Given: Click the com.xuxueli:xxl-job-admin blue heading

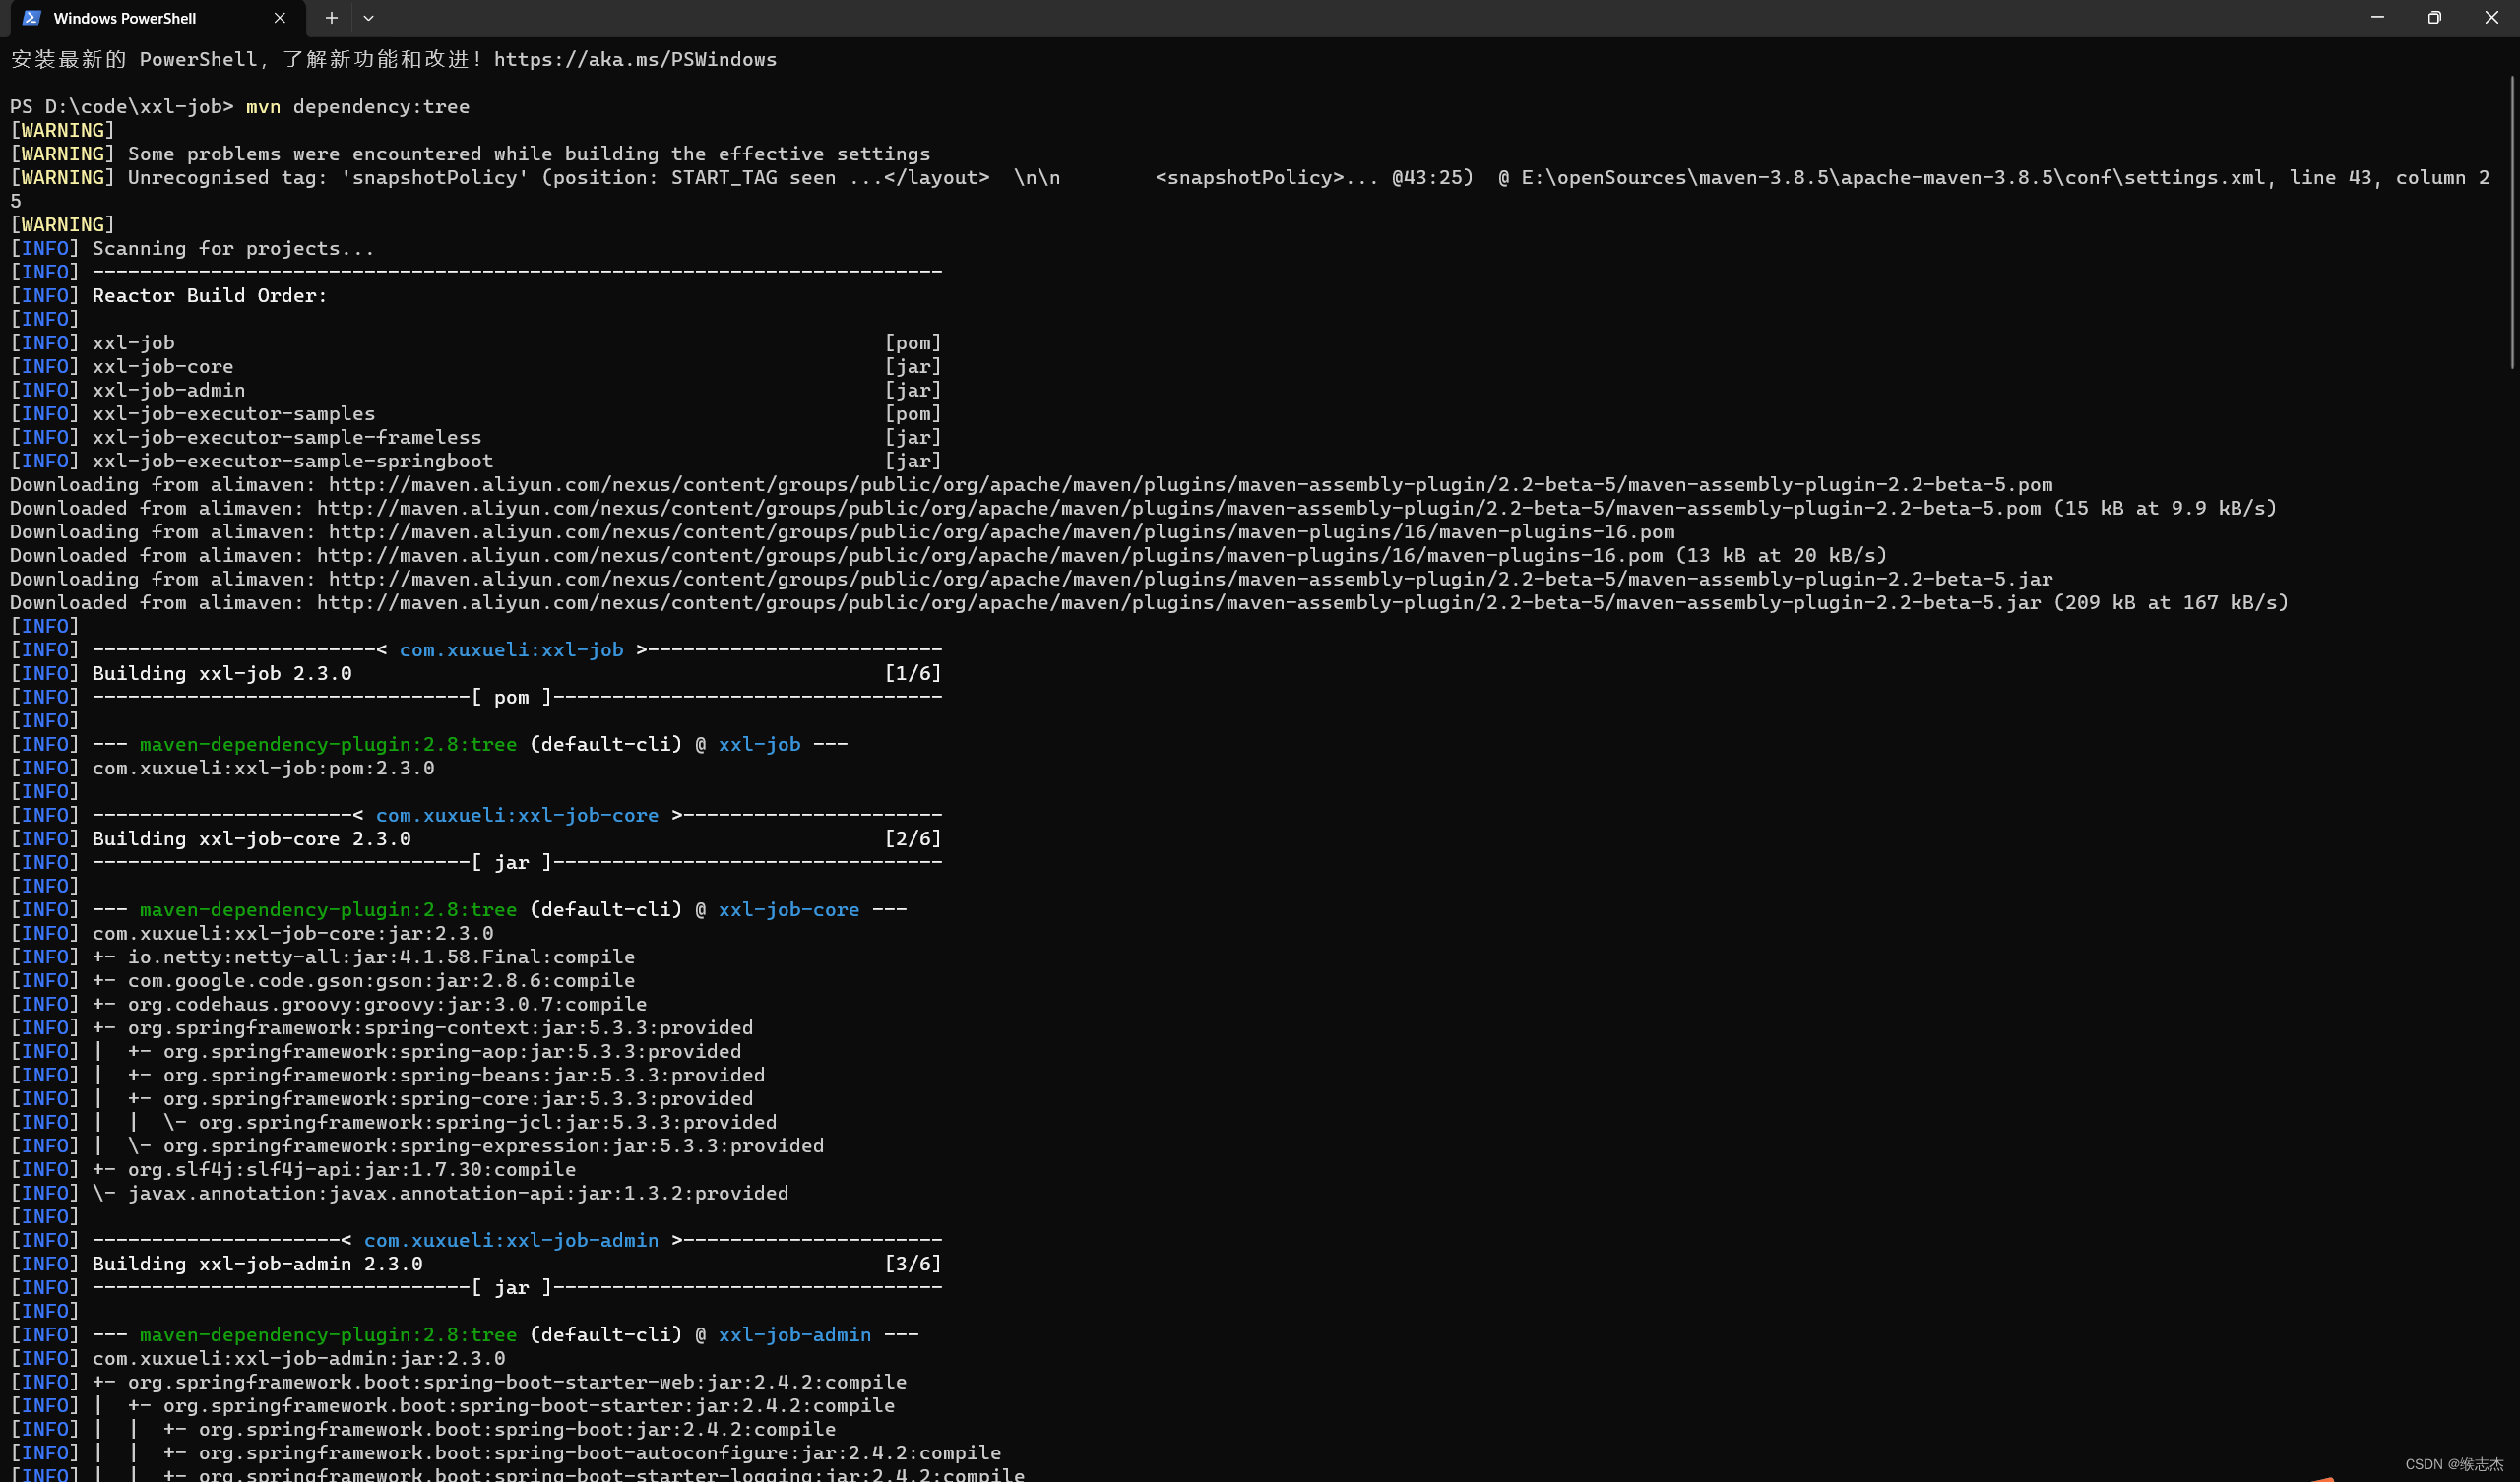Looking at the screenshot, I should pos(511,1240).
